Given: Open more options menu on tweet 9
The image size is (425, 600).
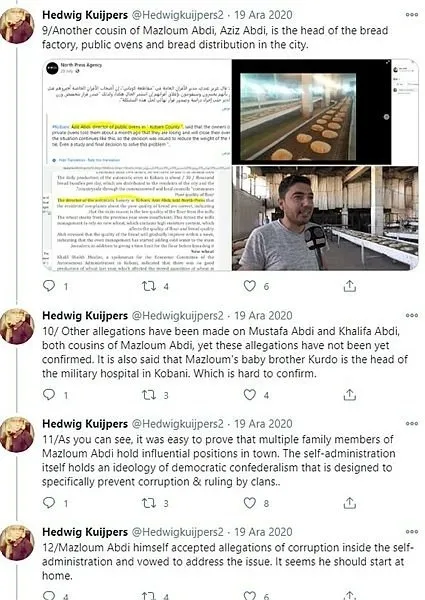Looking at the screenshot, I should [x=412, y=15].
